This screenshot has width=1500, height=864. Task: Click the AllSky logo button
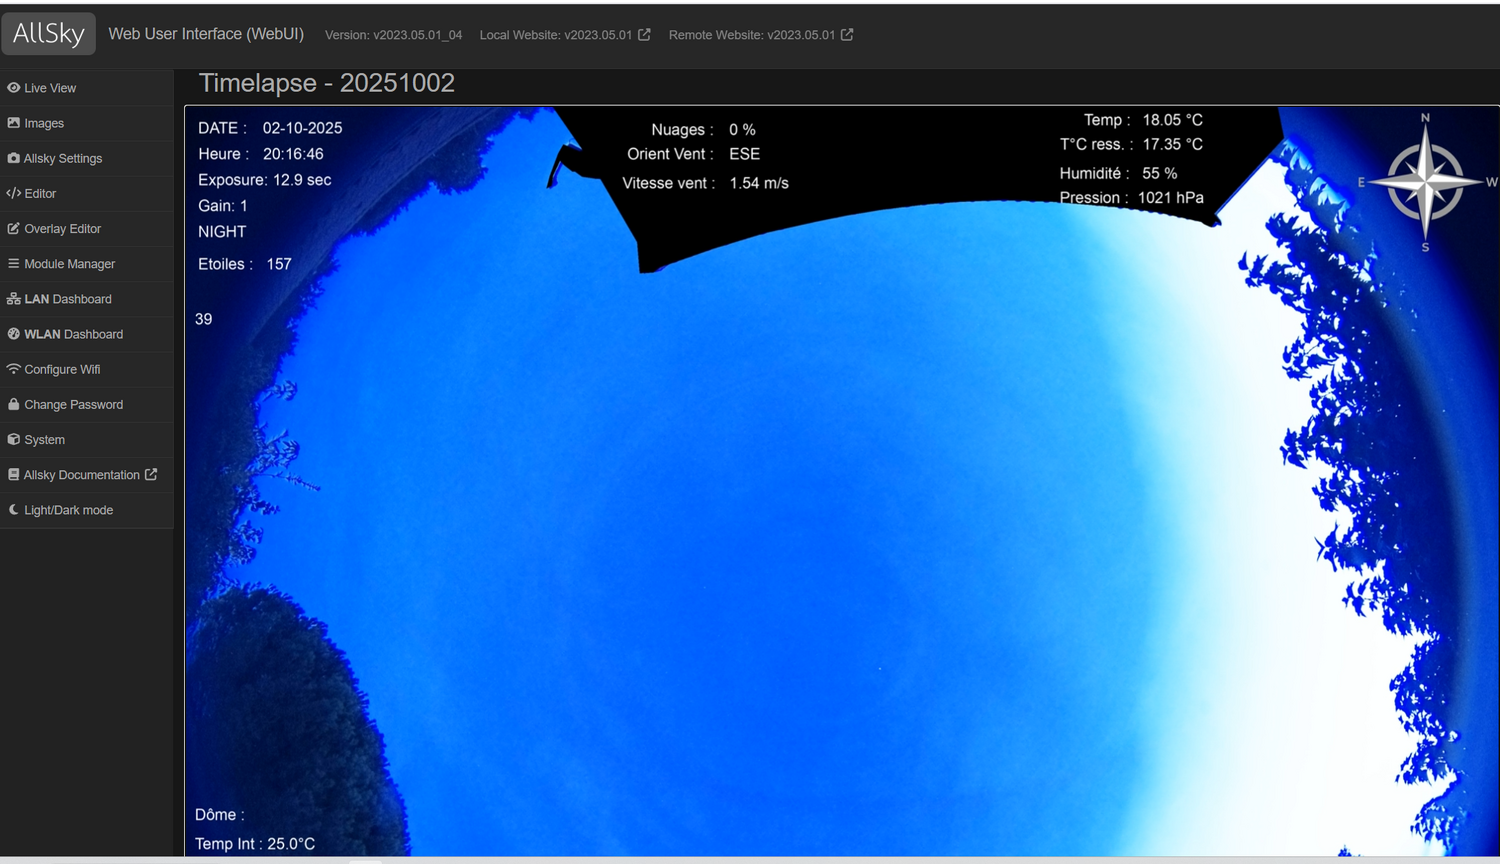point(49,34)
